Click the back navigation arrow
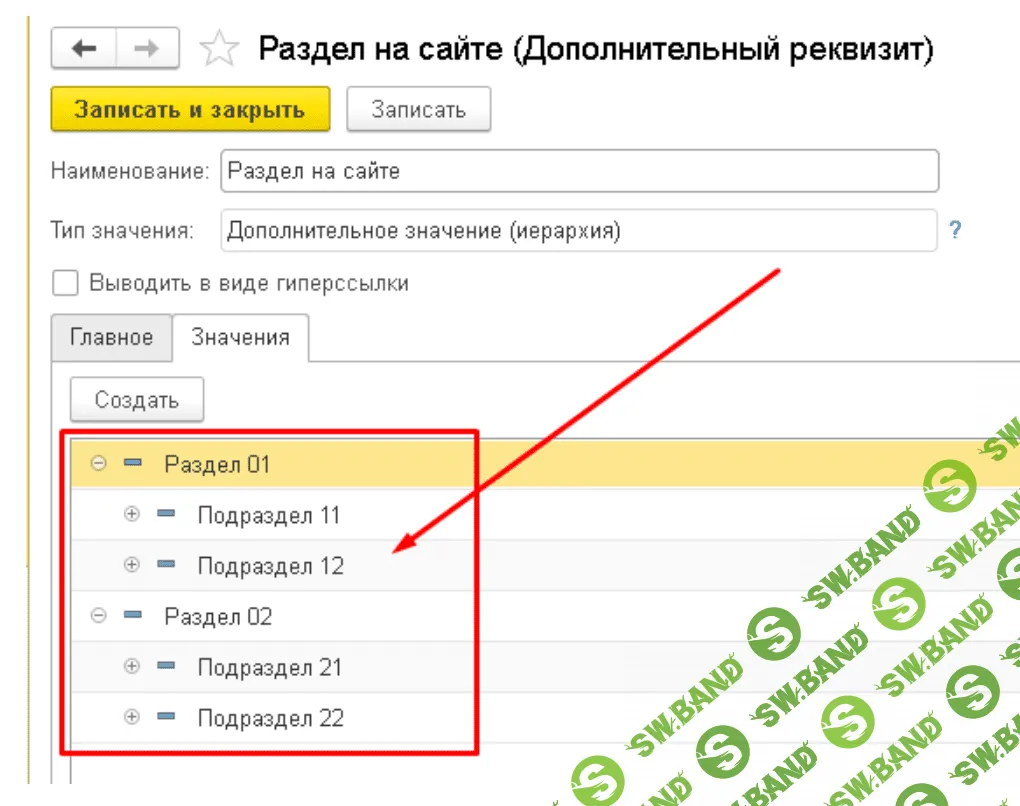This screenshot has height=806, width=1020. 85,47
